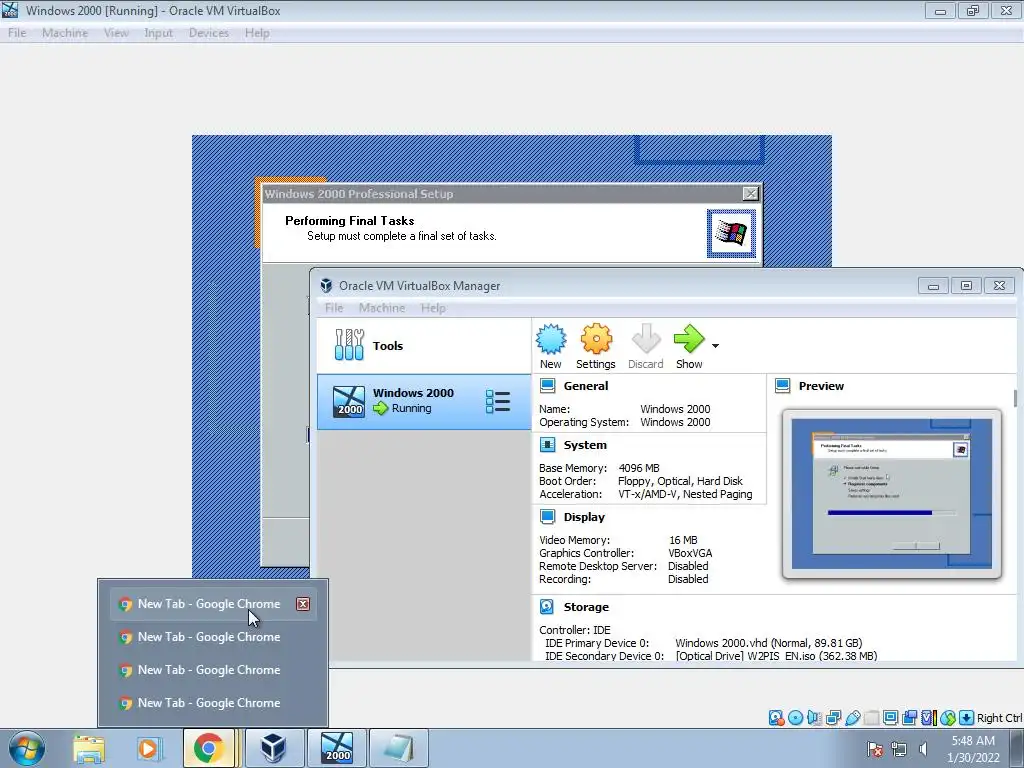Click the grayed Discard arrow icon
This screenshot has width=1024, height=768.
click(x=646, y=340)
